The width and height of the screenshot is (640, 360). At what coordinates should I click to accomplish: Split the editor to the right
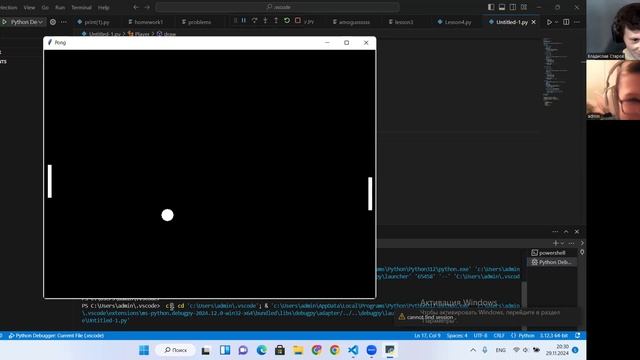tap(566, 22)
